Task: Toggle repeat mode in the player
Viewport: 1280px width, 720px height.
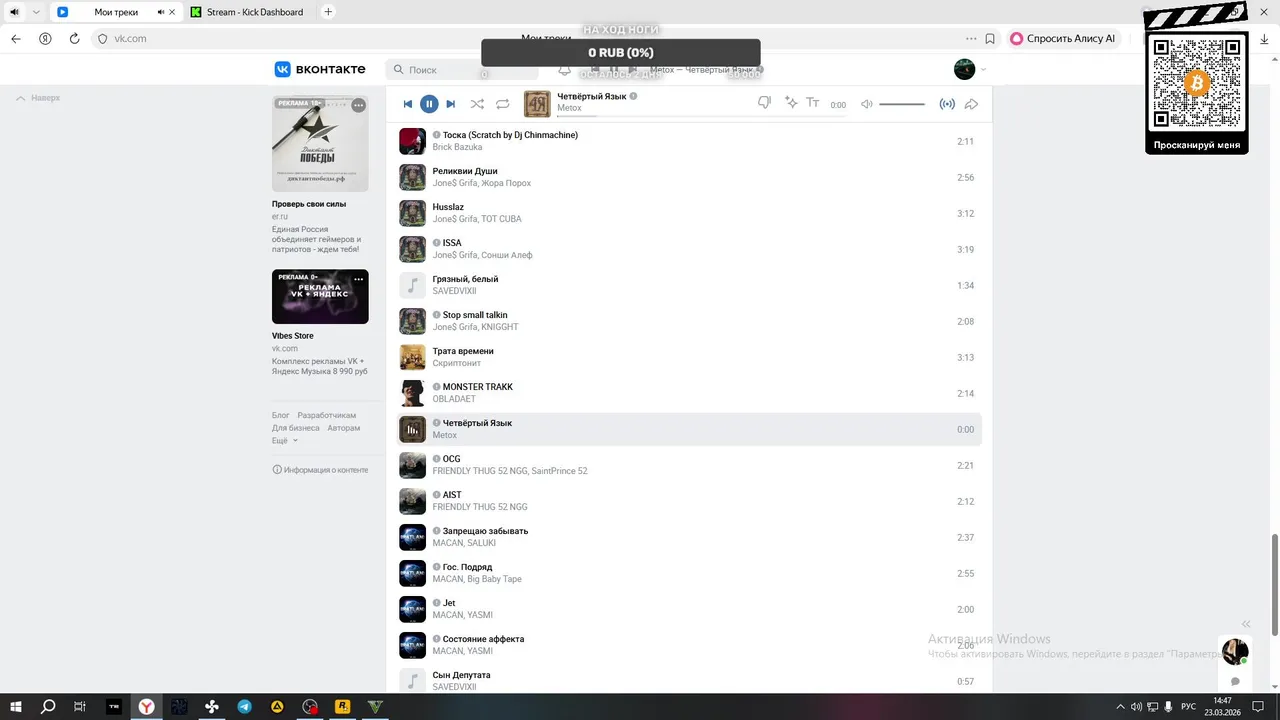Action: pos(503,104)
